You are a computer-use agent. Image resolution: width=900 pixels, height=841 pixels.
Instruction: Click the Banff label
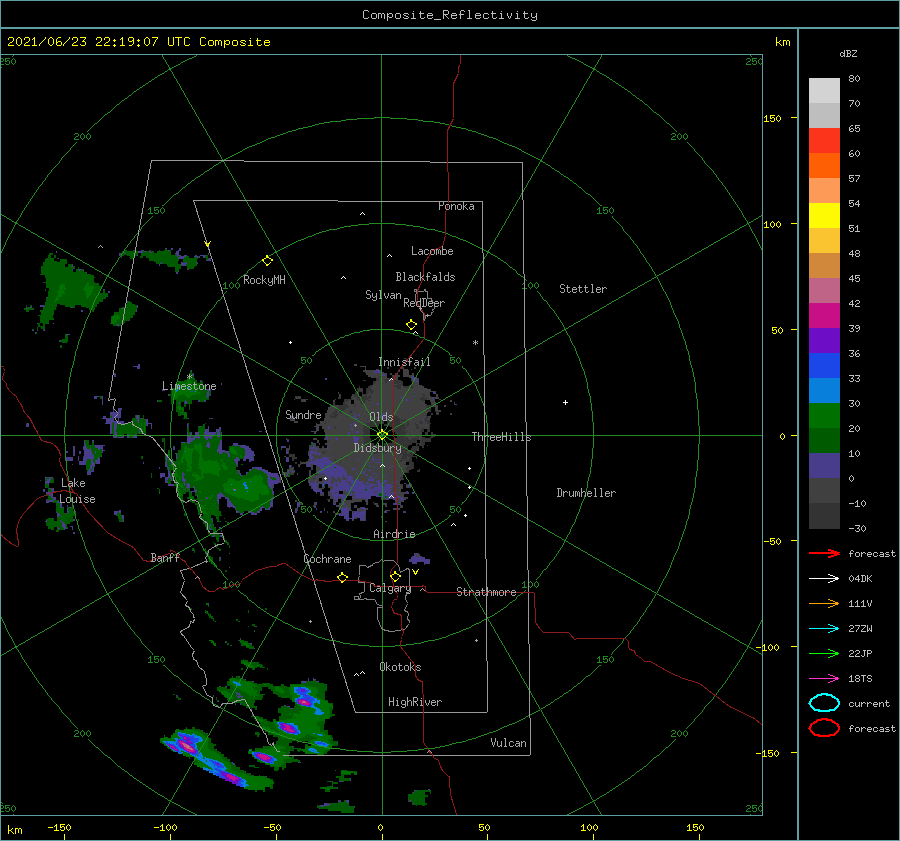pyautogui.click(x=165, y=558)
